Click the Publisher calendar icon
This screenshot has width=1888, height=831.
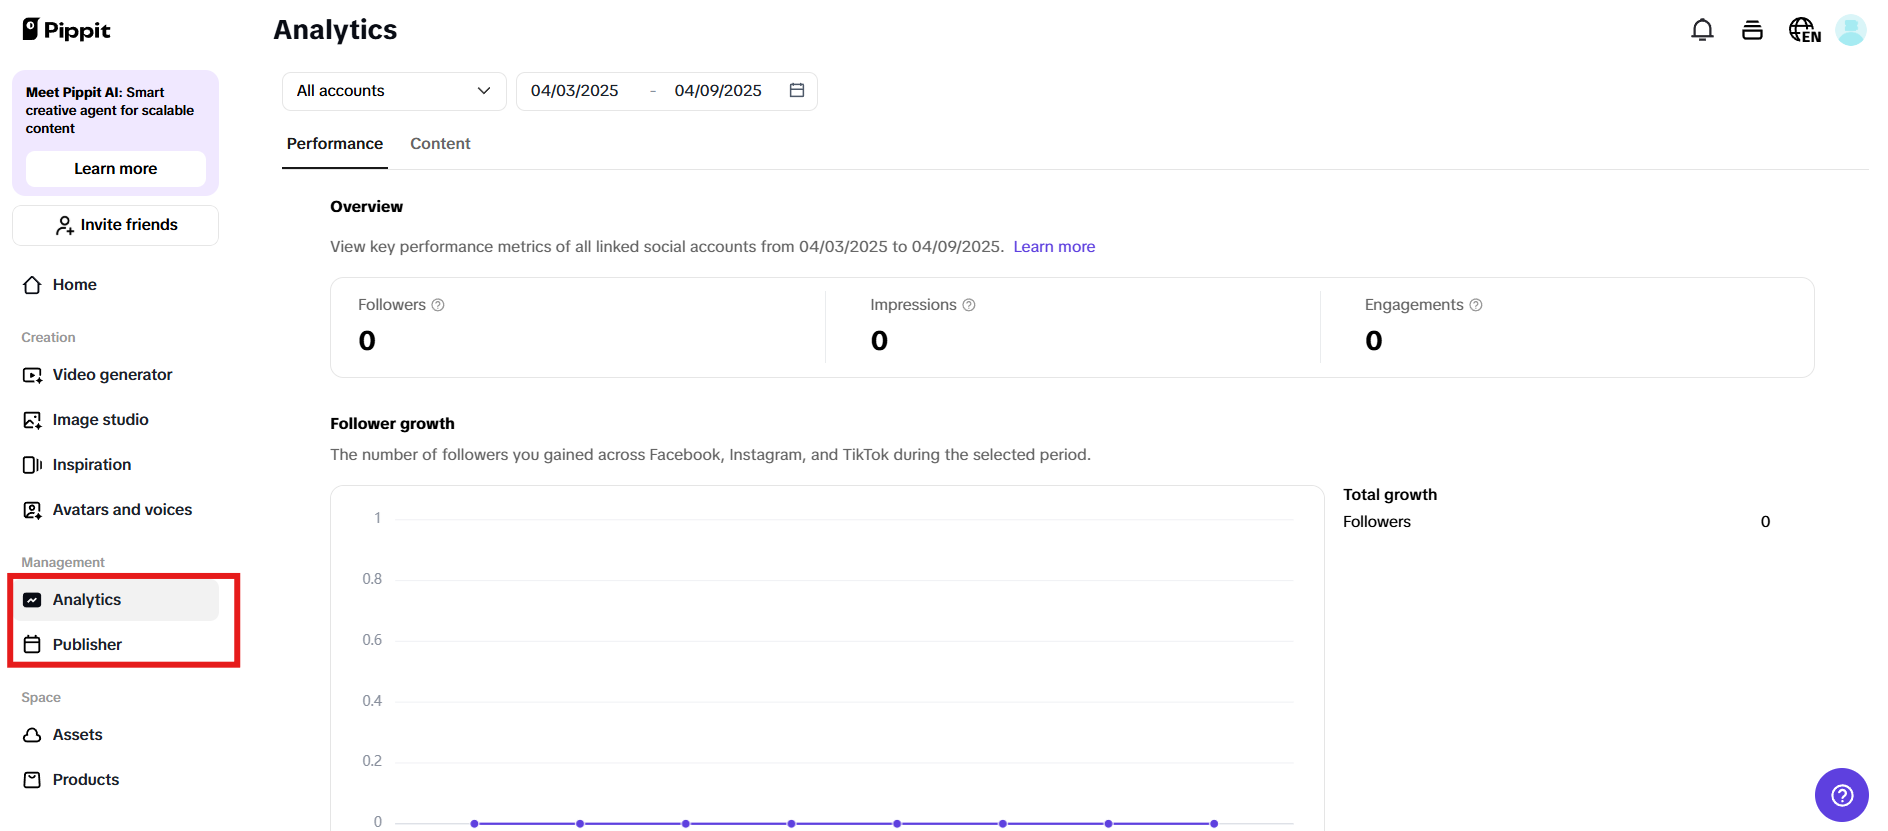click(32, 645)
